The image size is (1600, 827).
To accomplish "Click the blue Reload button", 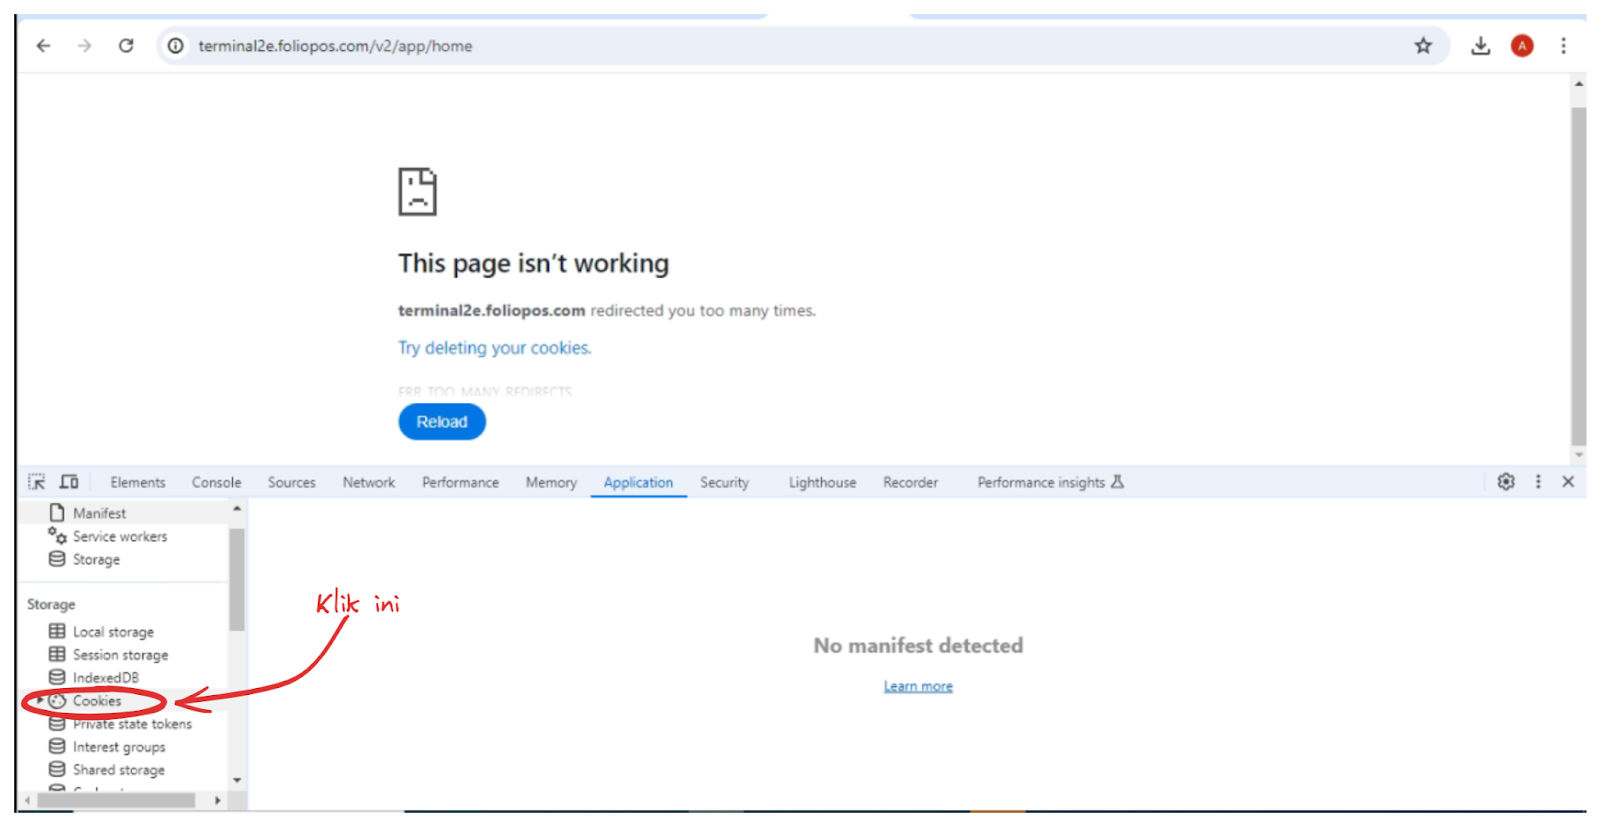I will pyautogui.click(x=442, y=422).
